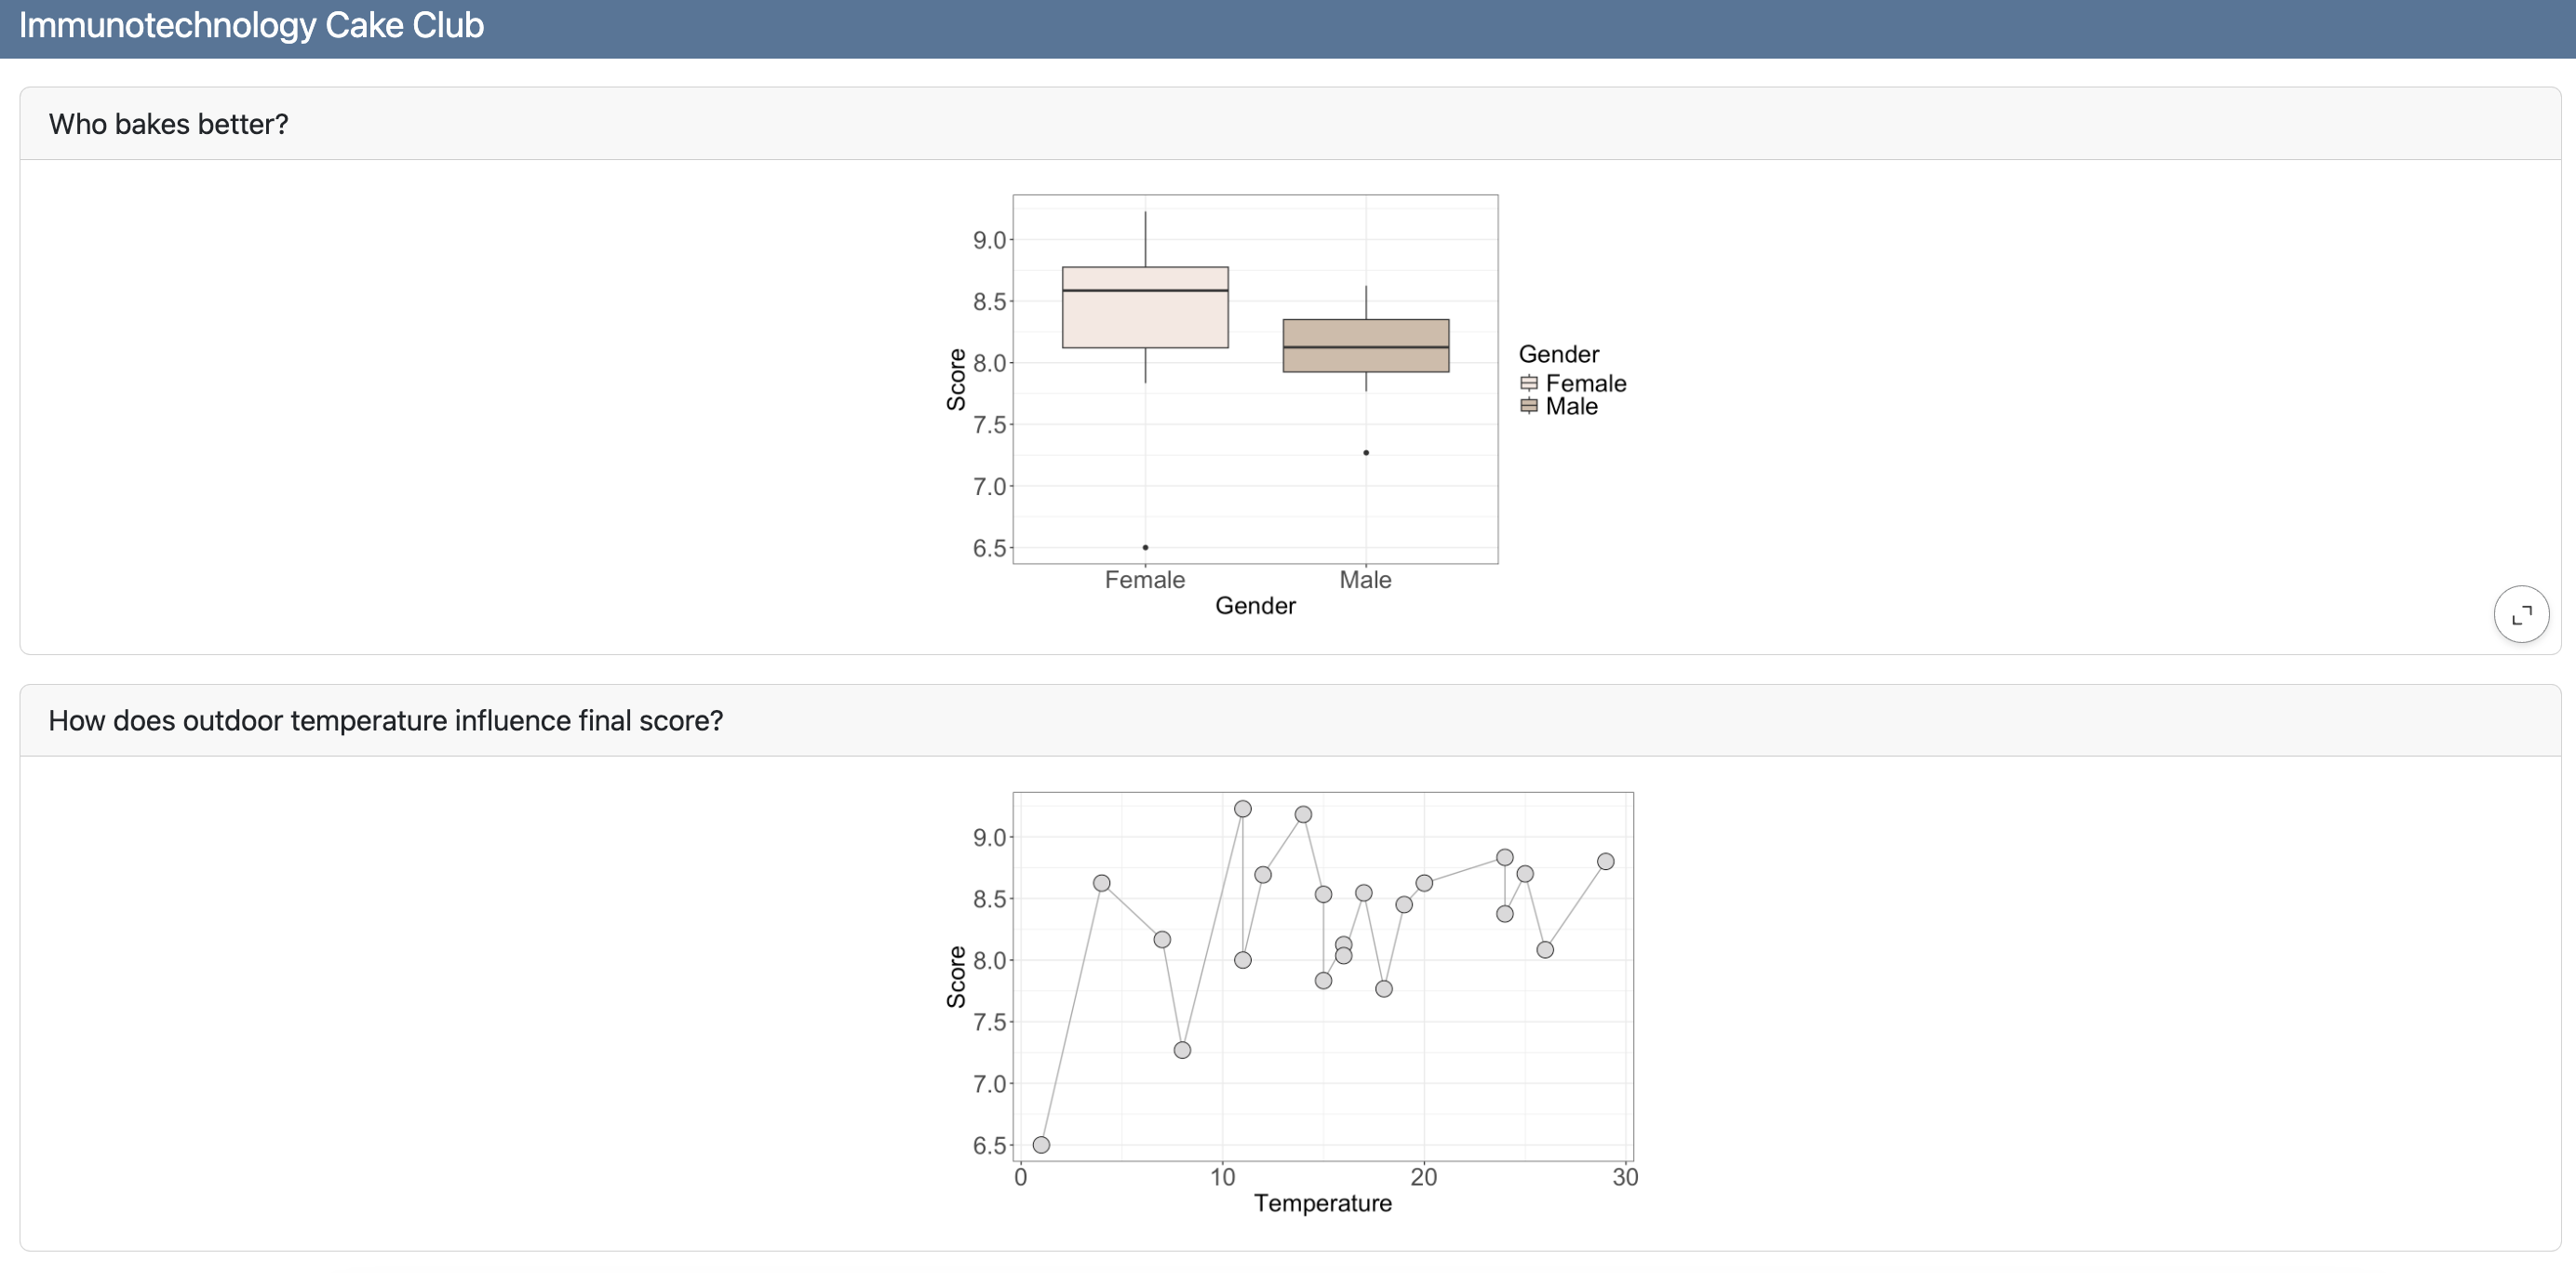The image size is (2576, 1273).
Task: Click the 'Who bakes better?' card header
Action: (169, 124)
